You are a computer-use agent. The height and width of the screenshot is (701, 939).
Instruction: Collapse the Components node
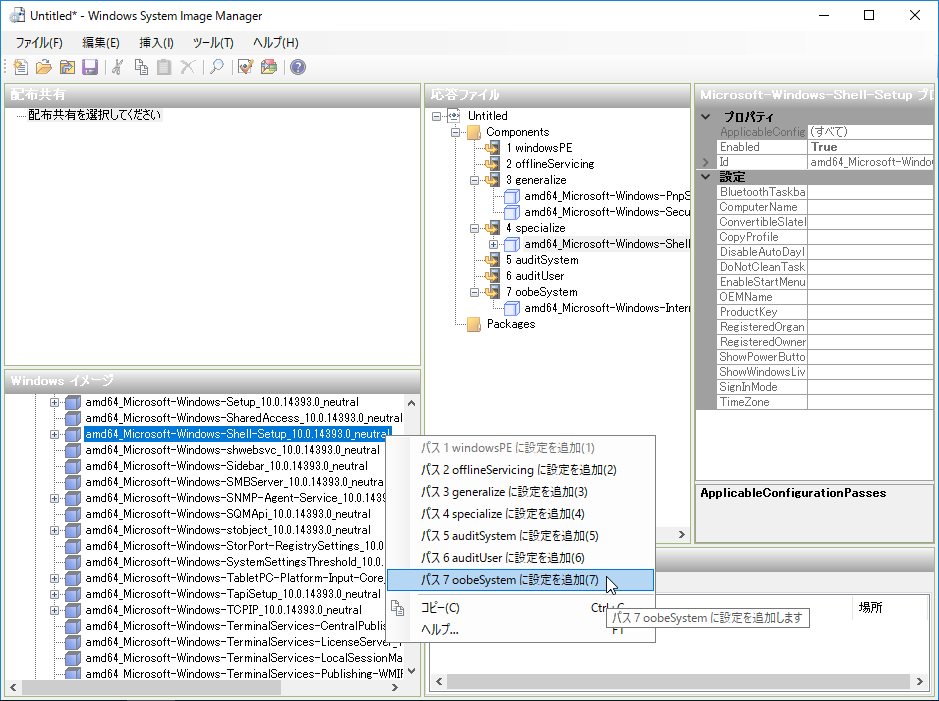[x=456, y=132]
